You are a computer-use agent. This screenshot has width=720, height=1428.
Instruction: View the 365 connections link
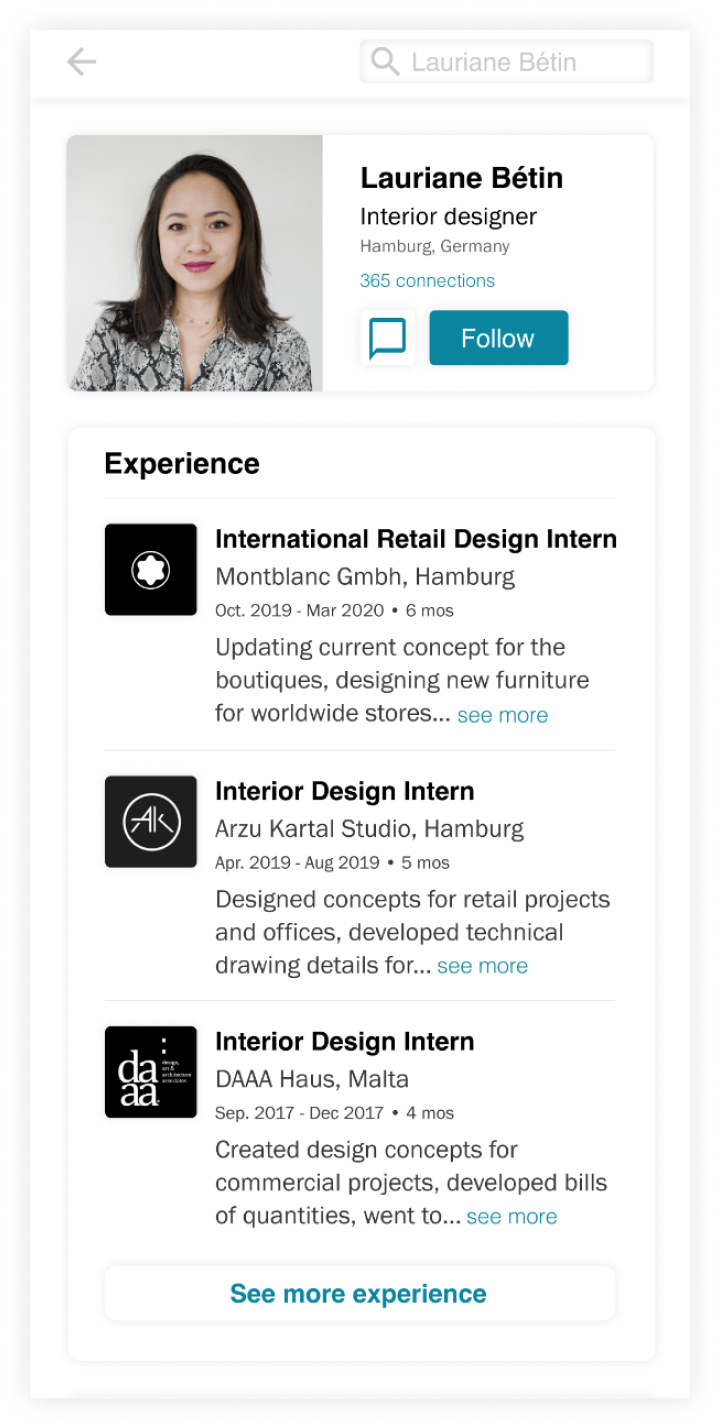427,281
